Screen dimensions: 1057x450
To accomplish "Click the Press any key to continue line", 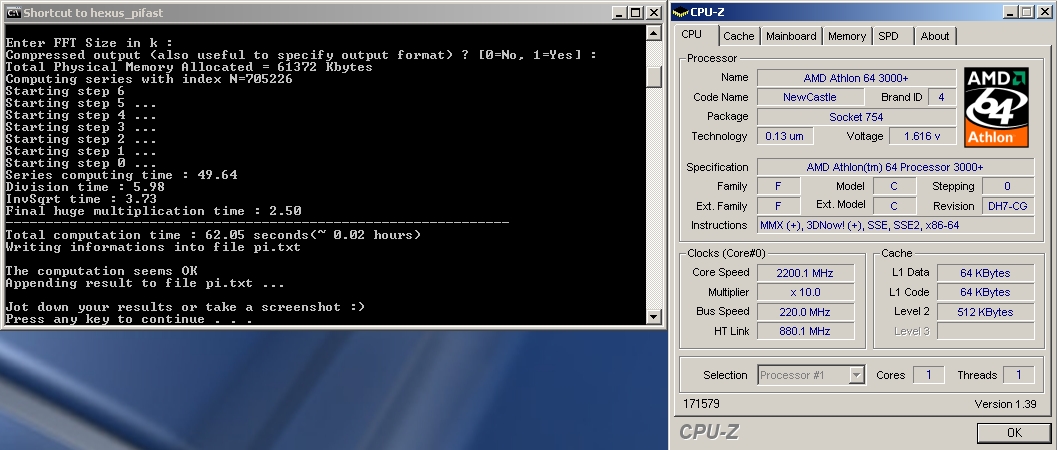I will (129, 319).
